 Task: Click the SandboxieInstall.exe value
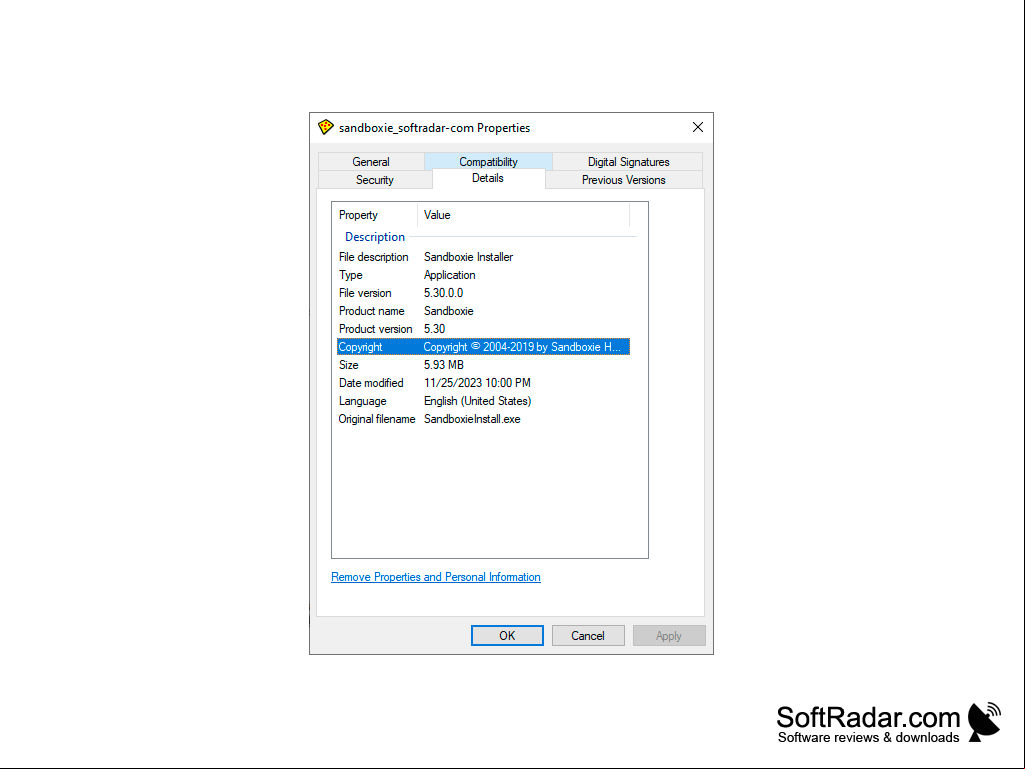pos(472,419)
